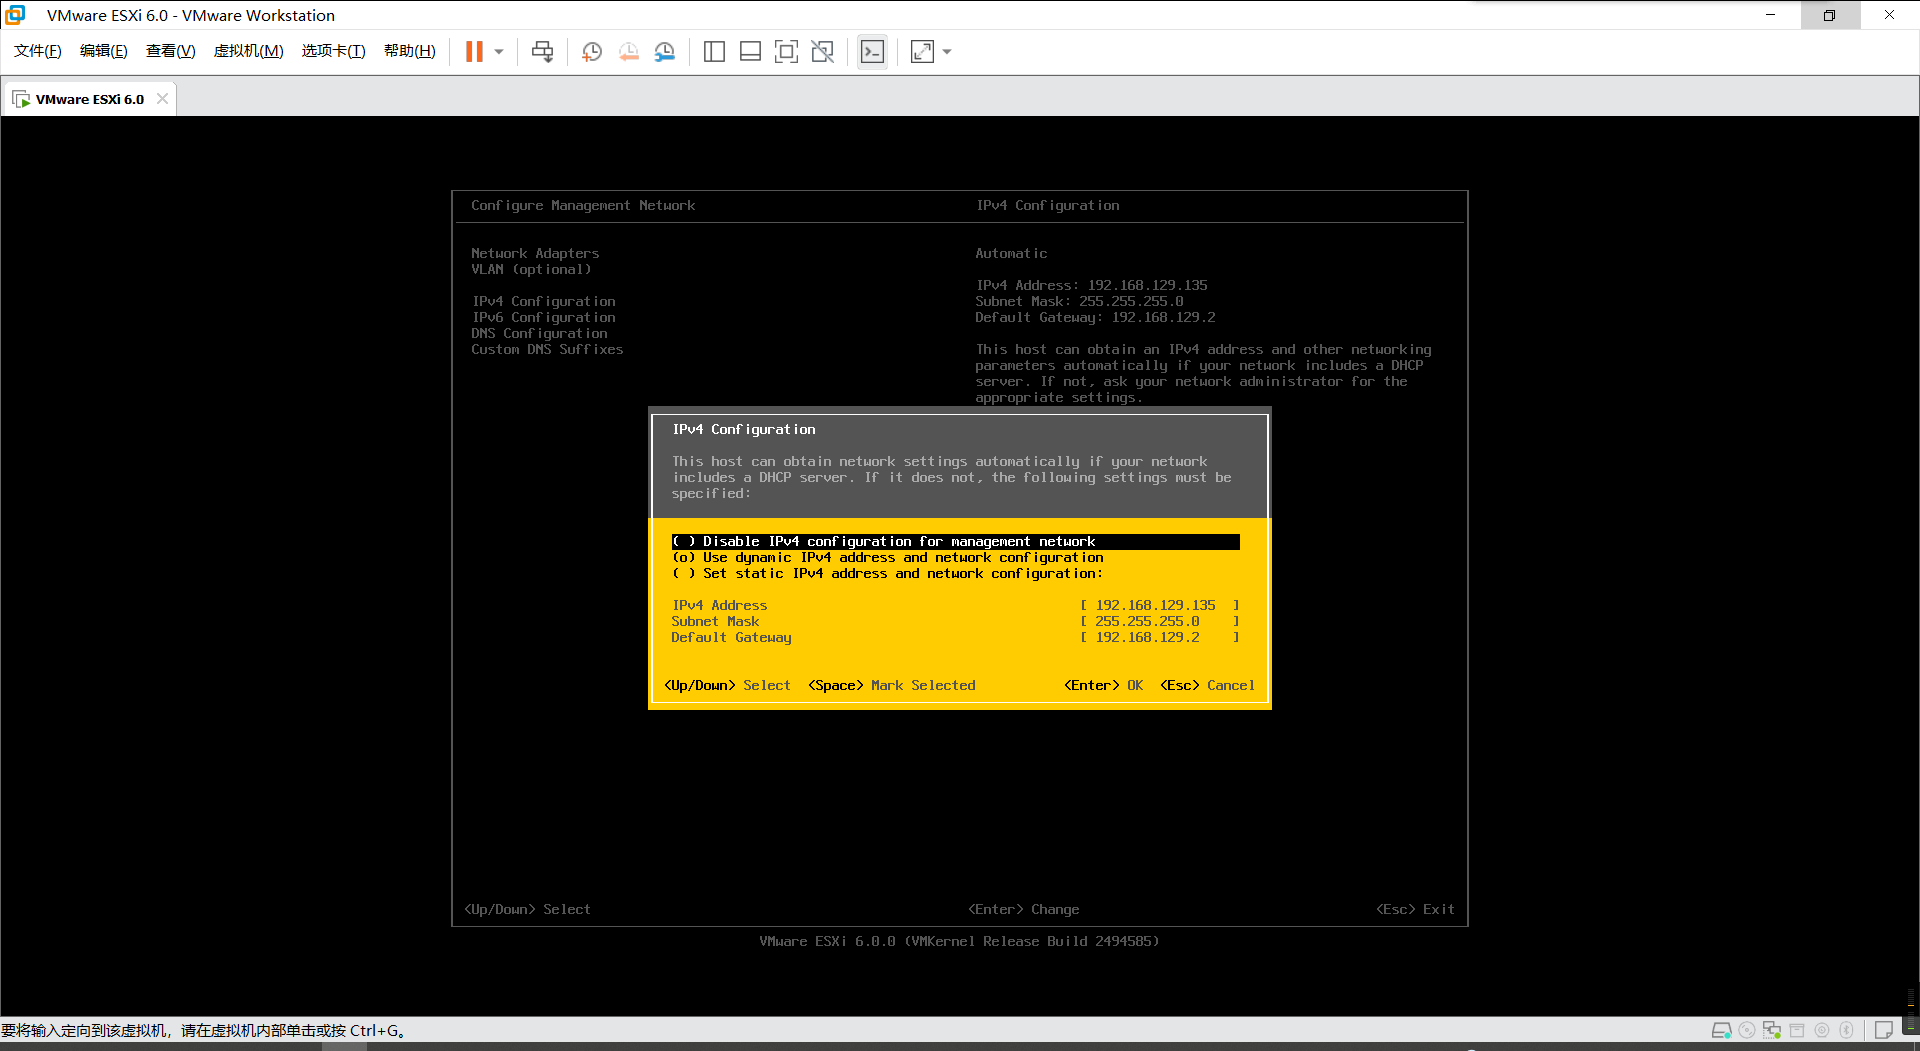Screen dimensions: 1920x1051
Task: Enter full screen mode icon
Action: click(x=786, y=51)
